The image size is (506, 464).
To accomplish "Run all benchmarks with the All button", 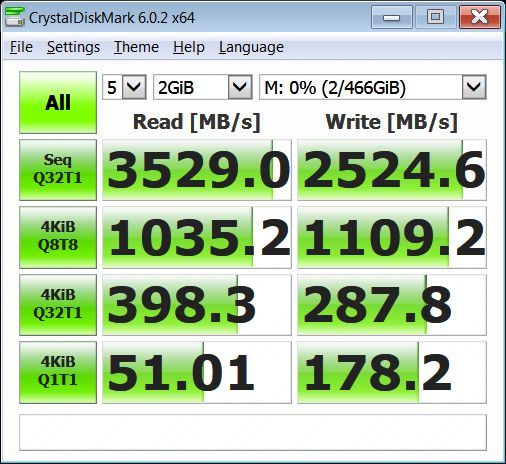I will point(58,102).
